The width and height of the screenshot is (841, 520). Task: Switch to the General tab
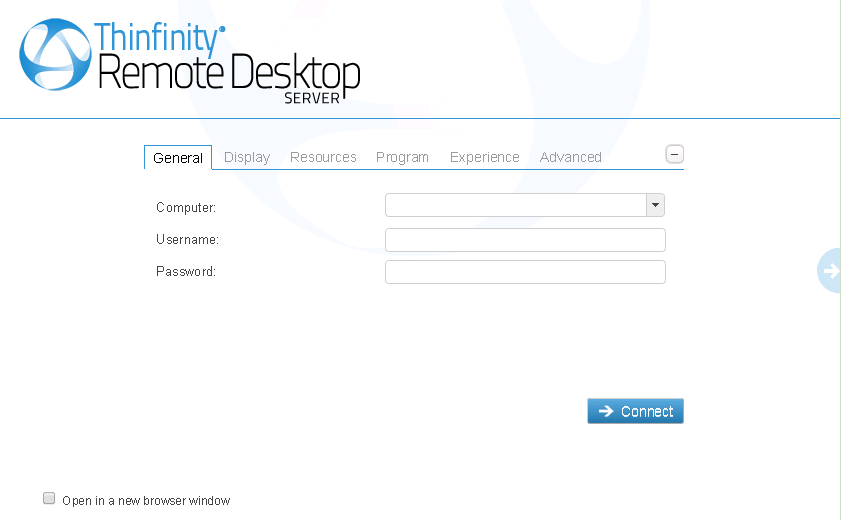pos(178,158)
